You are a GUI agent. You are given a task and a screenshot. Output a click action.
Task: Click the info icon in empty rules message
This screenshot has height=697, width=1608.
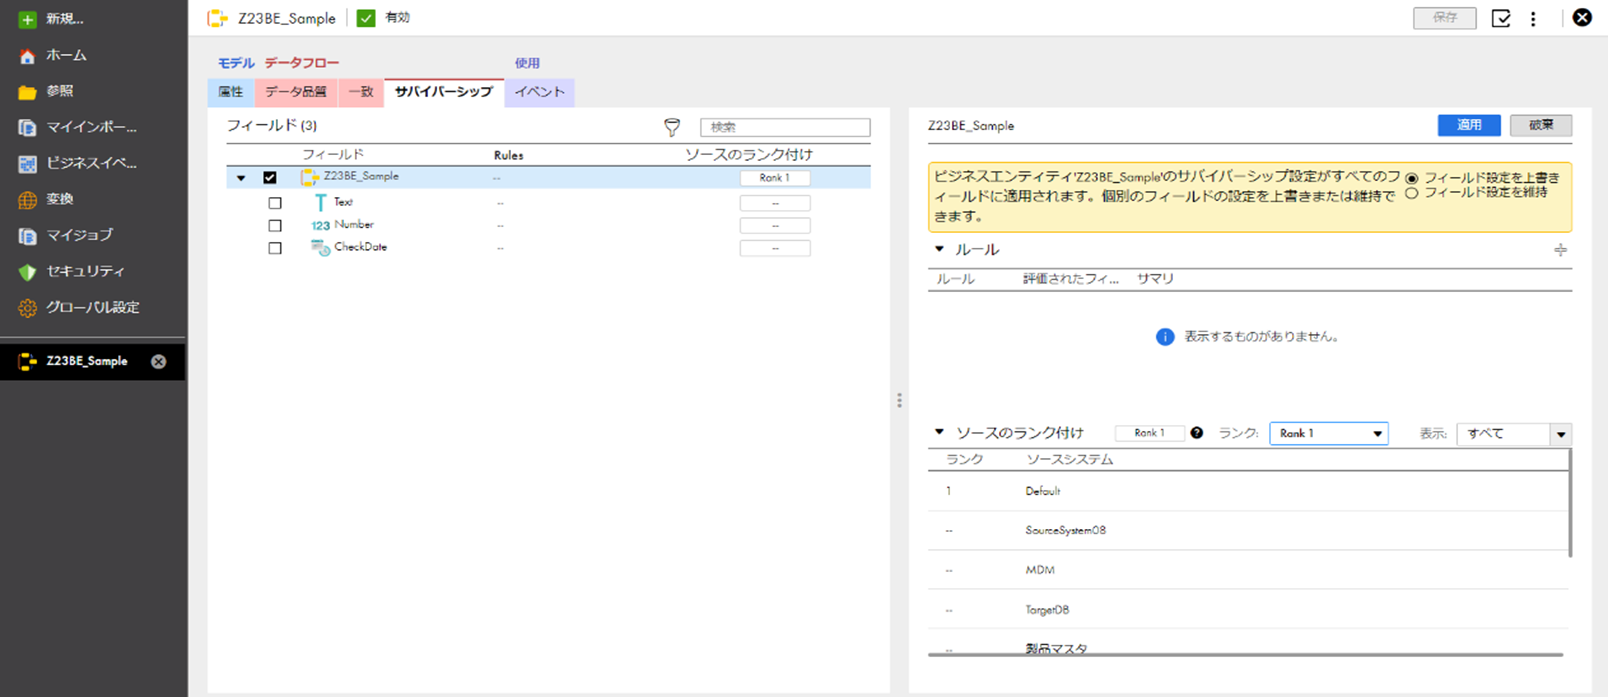coord(1165,337)
